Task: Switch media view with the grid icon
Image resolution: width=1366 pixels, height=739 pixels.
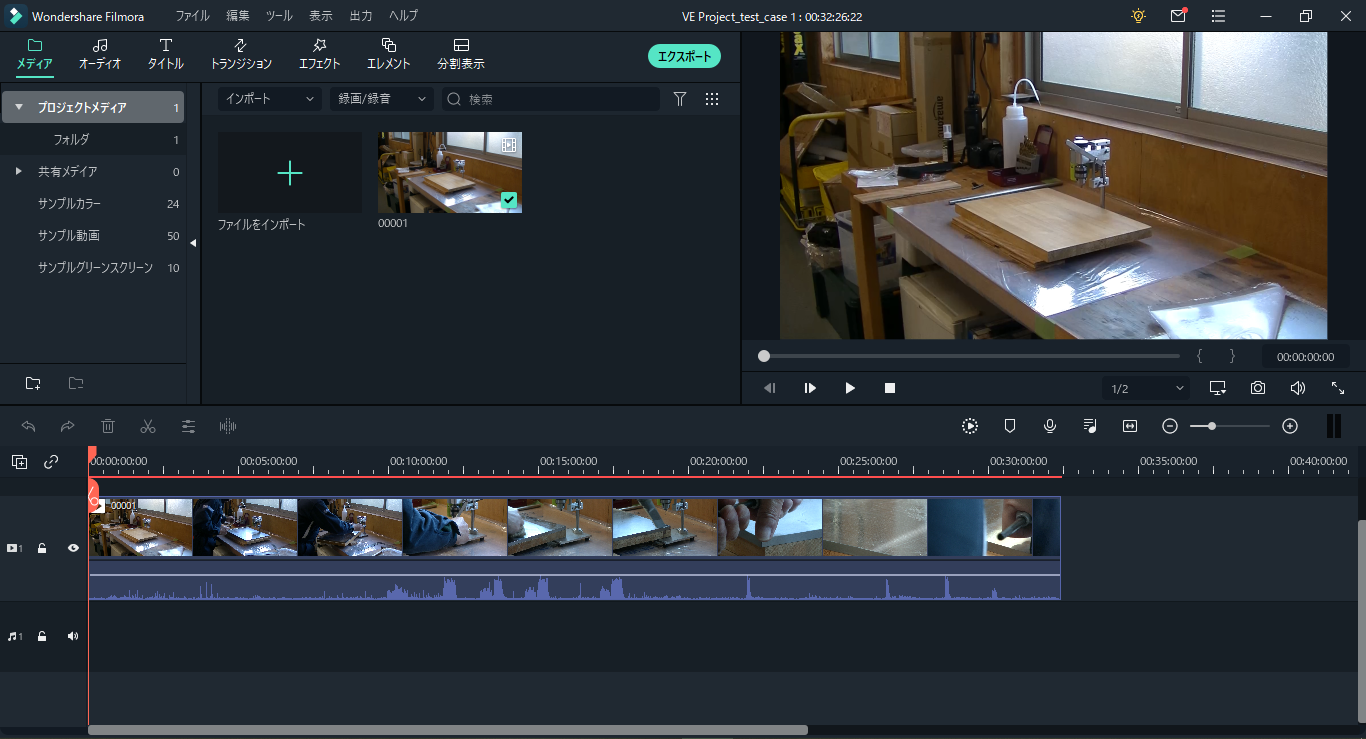Action: (x=712, y=99)
